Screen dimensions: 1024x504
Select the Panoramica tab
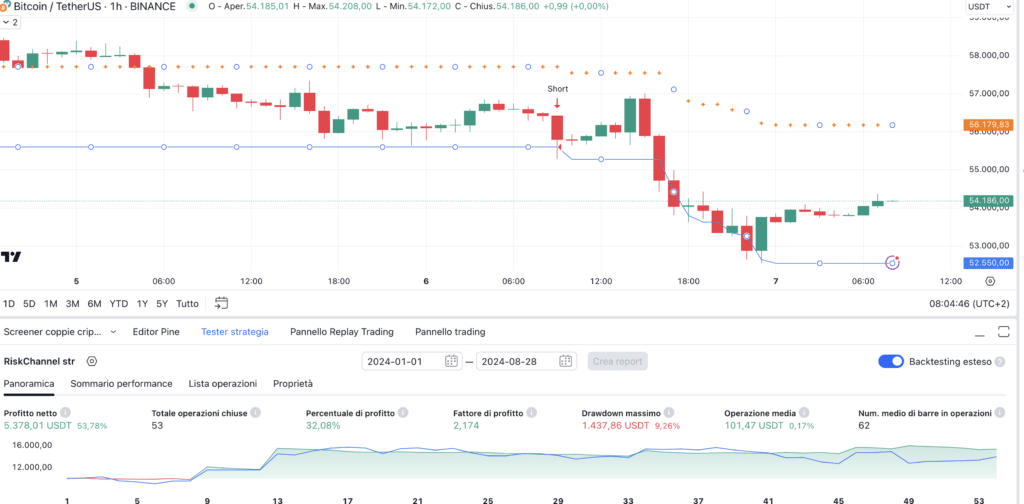[x=29, y=384]
